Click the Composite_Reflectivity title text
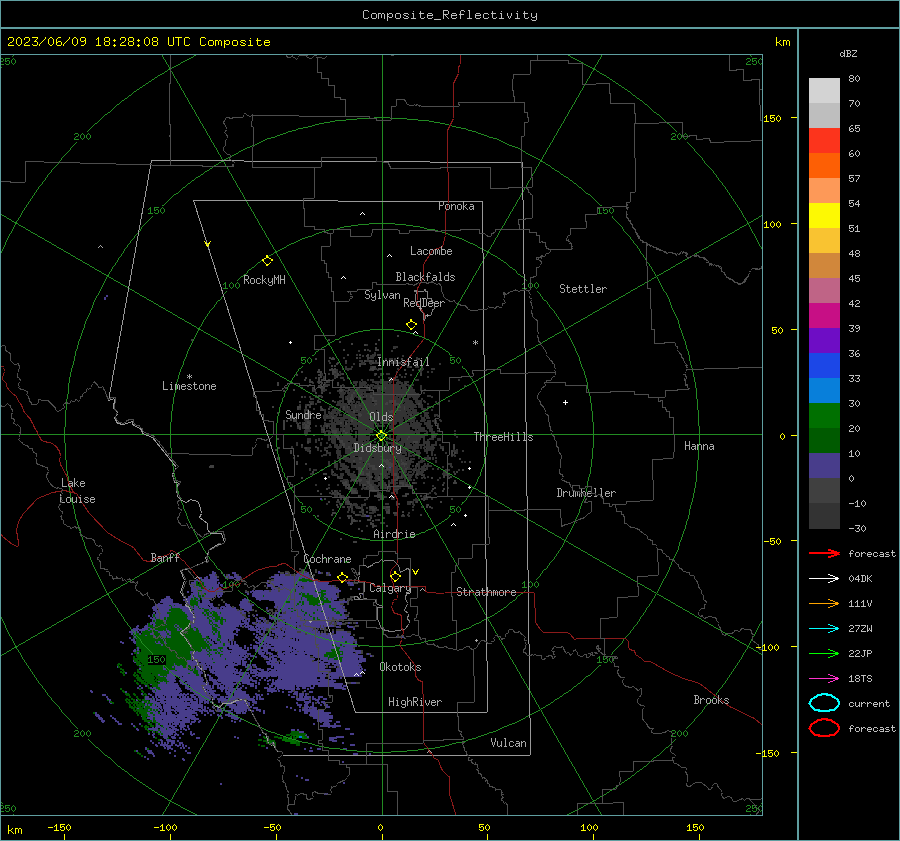The height and width of the screenshot is (841, 900). point(449,15)
